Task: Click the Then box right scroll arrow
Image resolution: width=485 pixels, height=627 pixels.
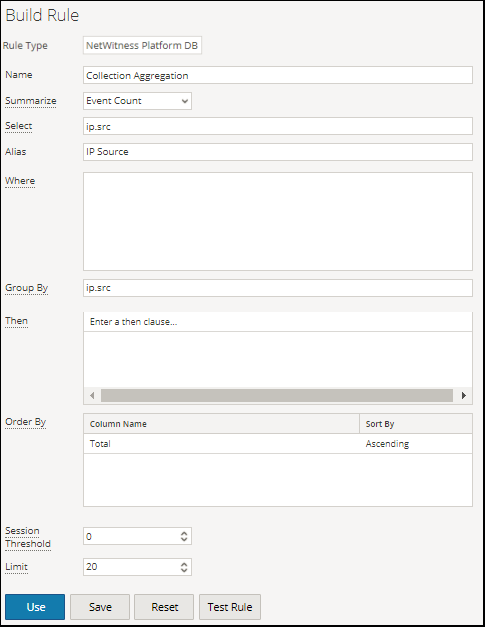Action: (463, 395)
